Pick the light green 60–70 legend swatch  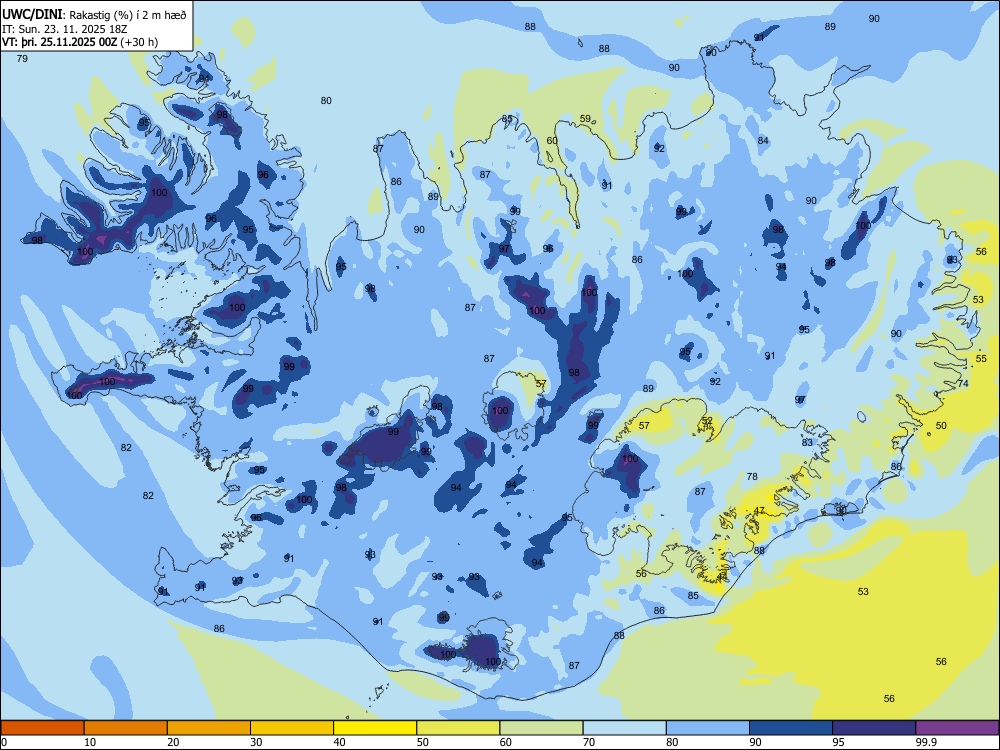pyautogui.click(x=541, y=728)
